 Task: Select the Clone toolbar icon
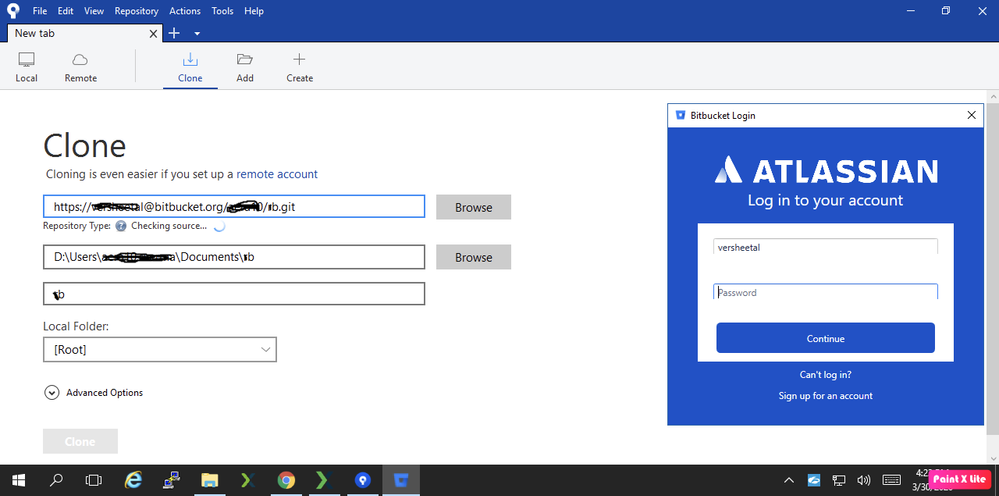190,67
